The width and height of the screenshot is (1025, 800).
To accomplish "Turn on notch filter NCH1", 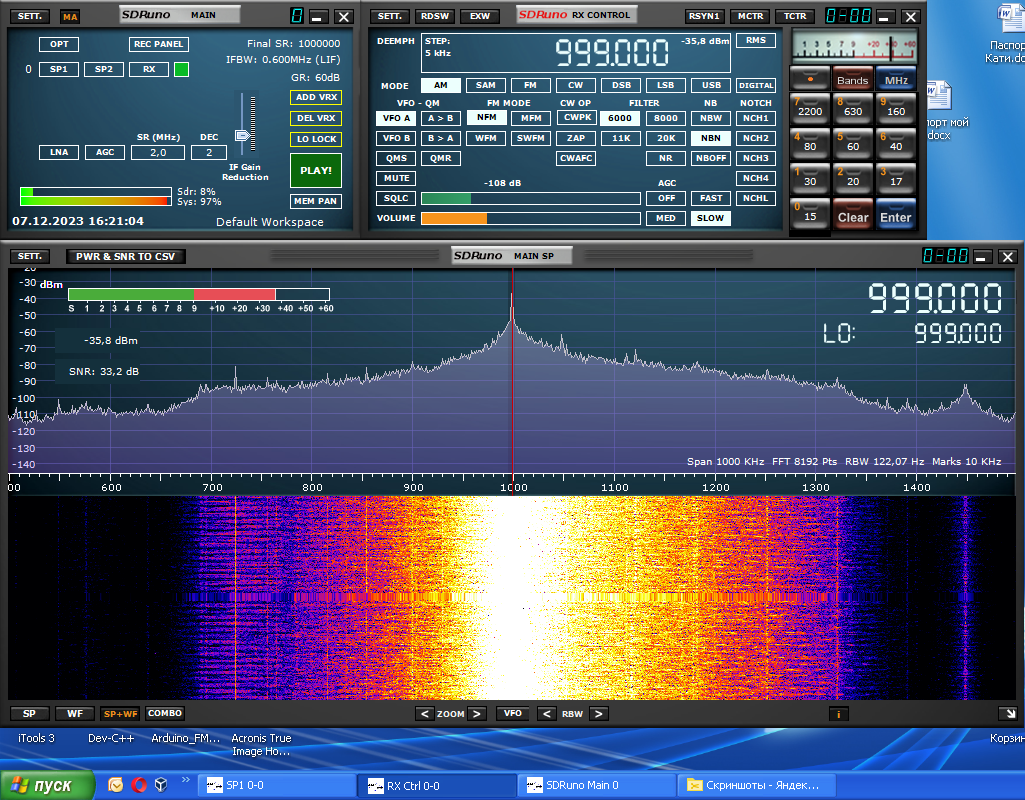I will point(755,118).
